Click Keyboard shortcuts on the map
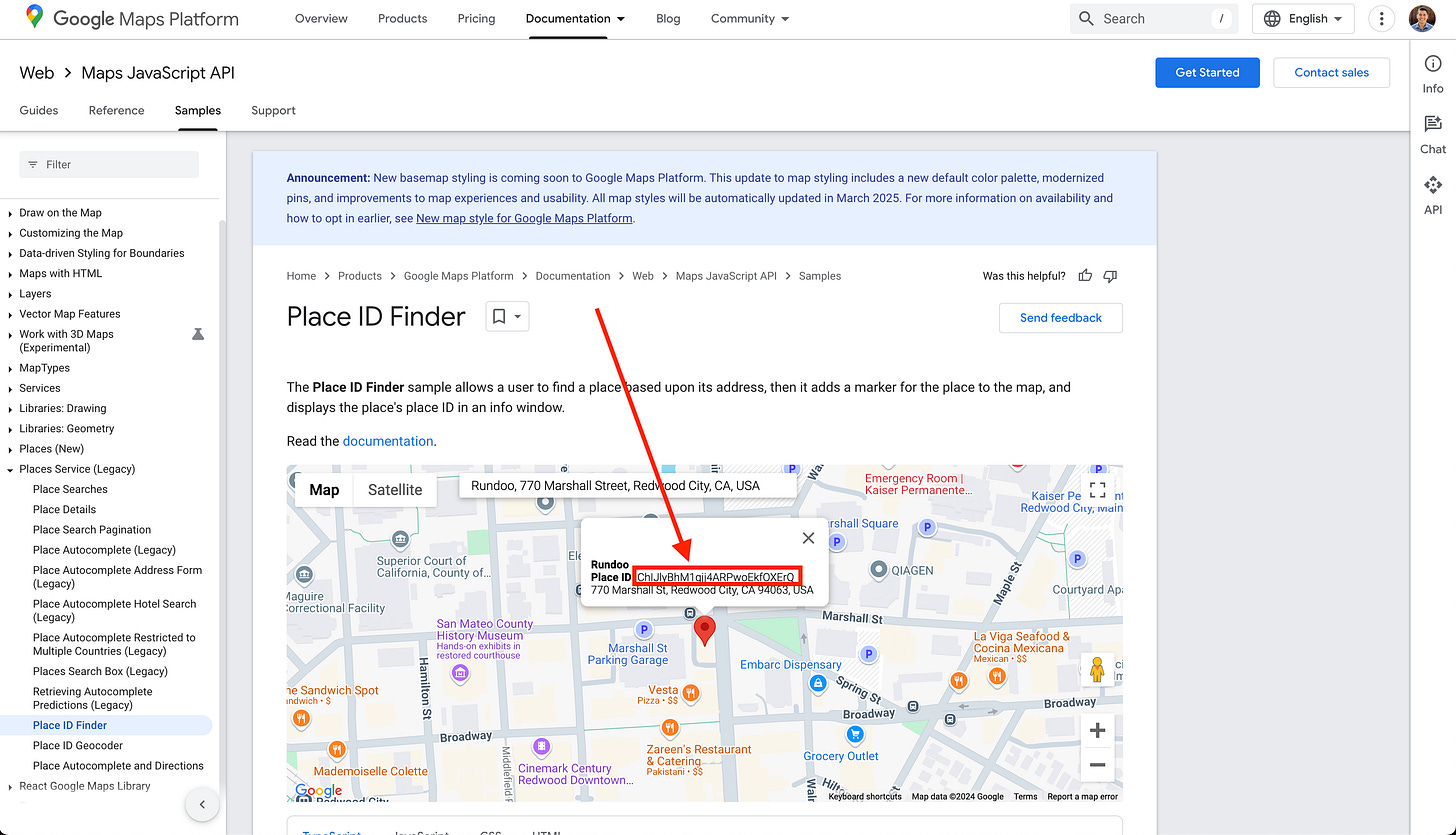Screen dimensions: 1456x835 [x=866, y=797]
